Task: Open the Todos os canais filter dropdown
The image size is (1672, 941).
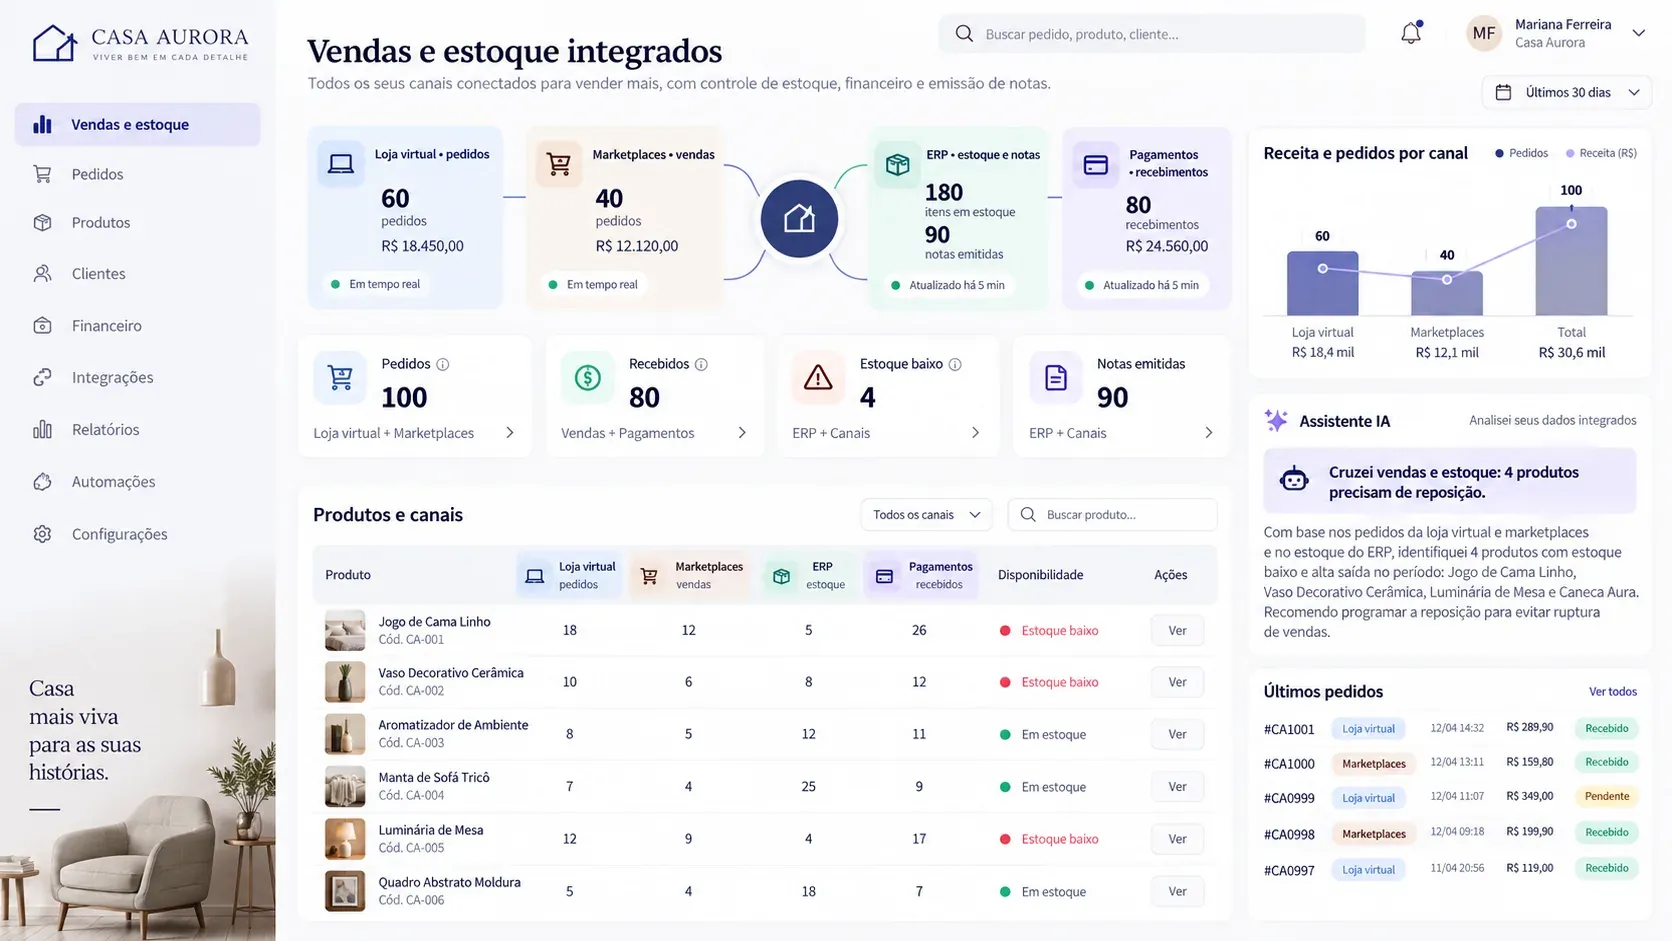Action: [x=926, y=515]
